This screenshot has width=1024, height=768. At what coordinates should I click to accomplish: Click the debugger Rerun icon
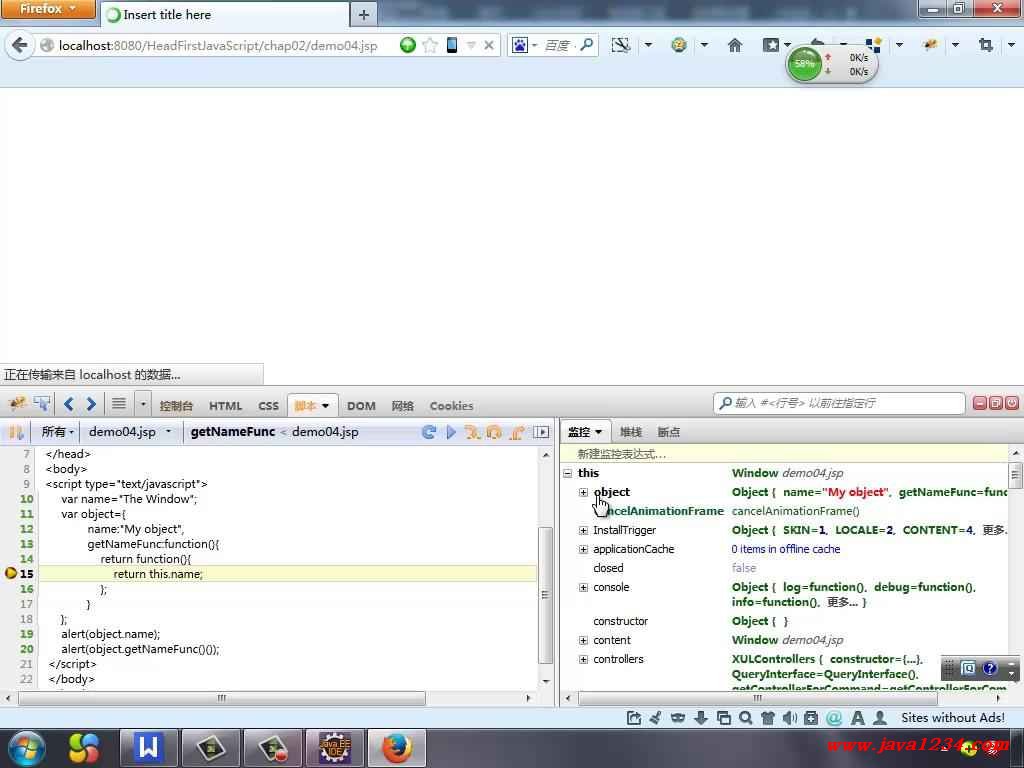429,432
